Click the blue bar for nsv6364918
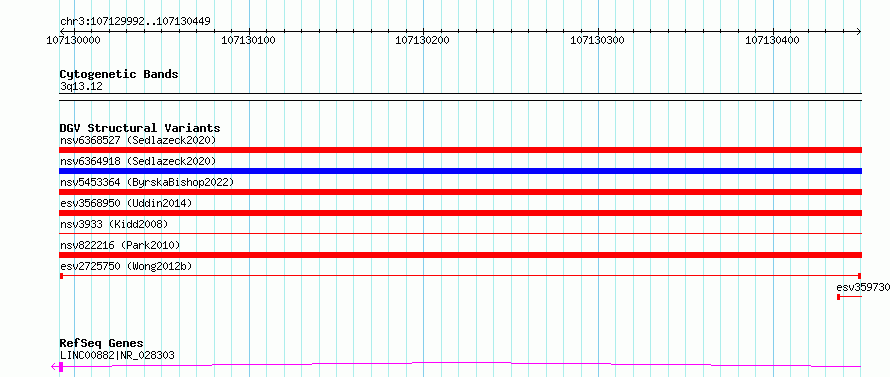 tap(460, 171)
